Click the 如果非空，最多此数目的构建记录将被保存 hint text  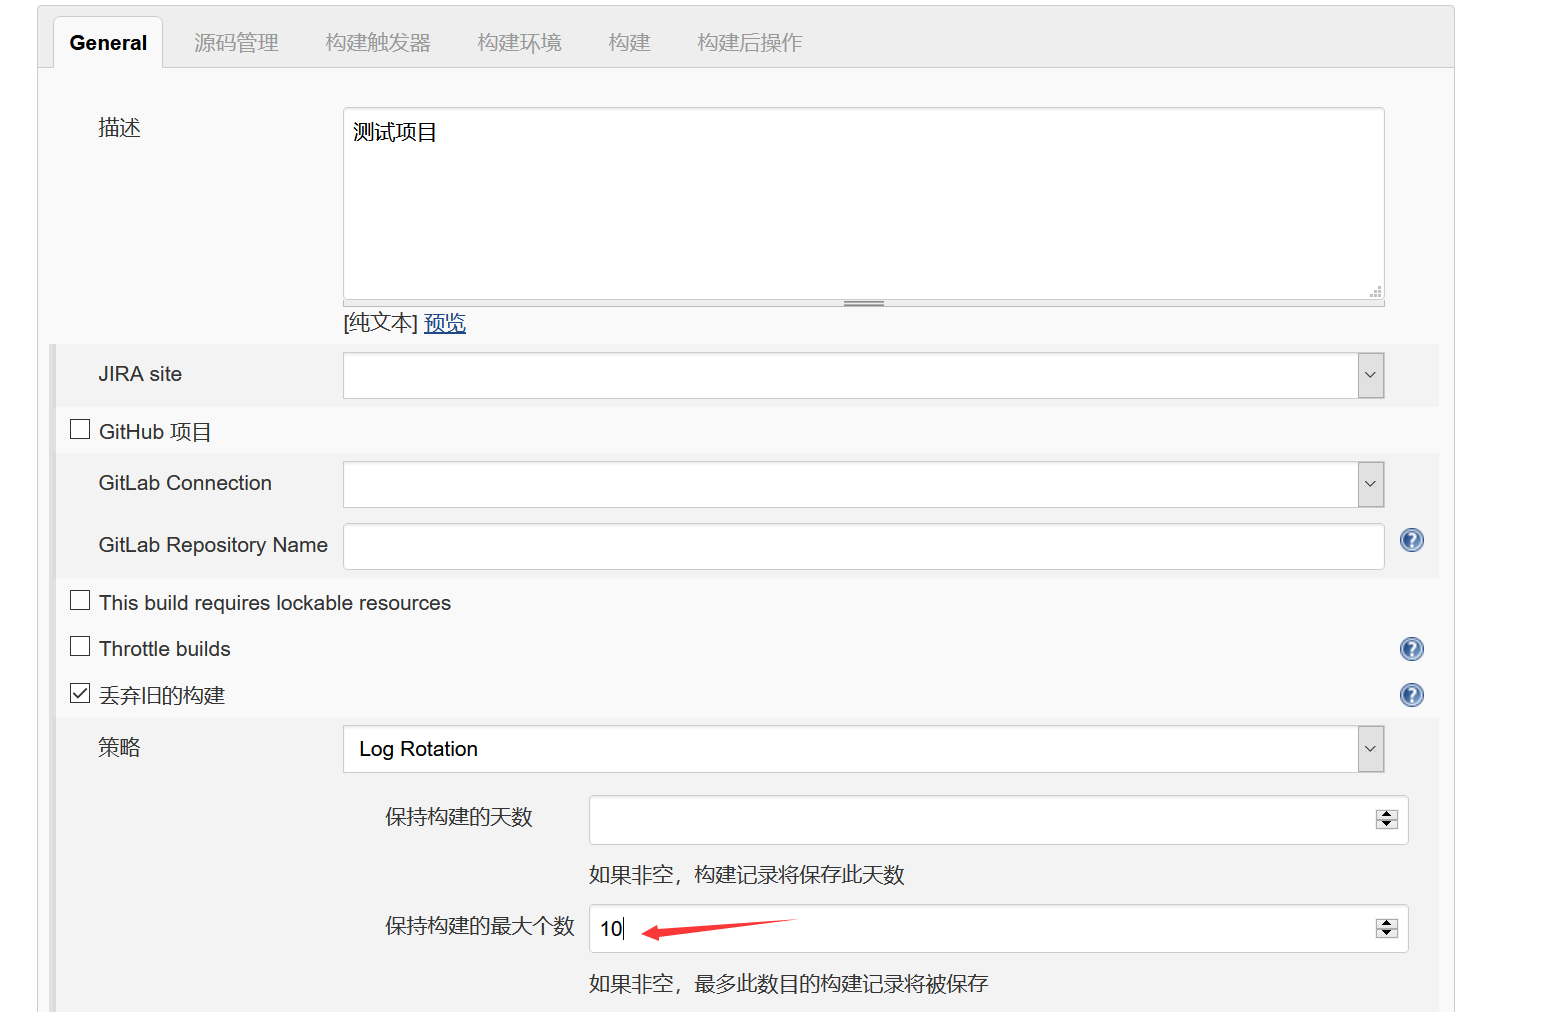(x=788, y=984)
